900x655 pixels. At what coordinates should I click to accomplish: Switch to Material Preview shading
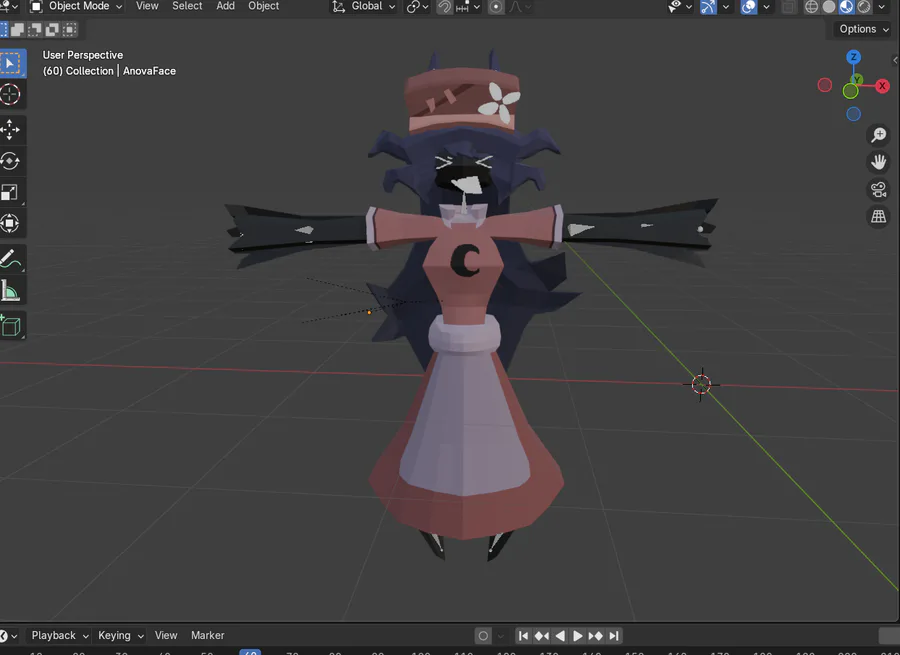point(846,7)
